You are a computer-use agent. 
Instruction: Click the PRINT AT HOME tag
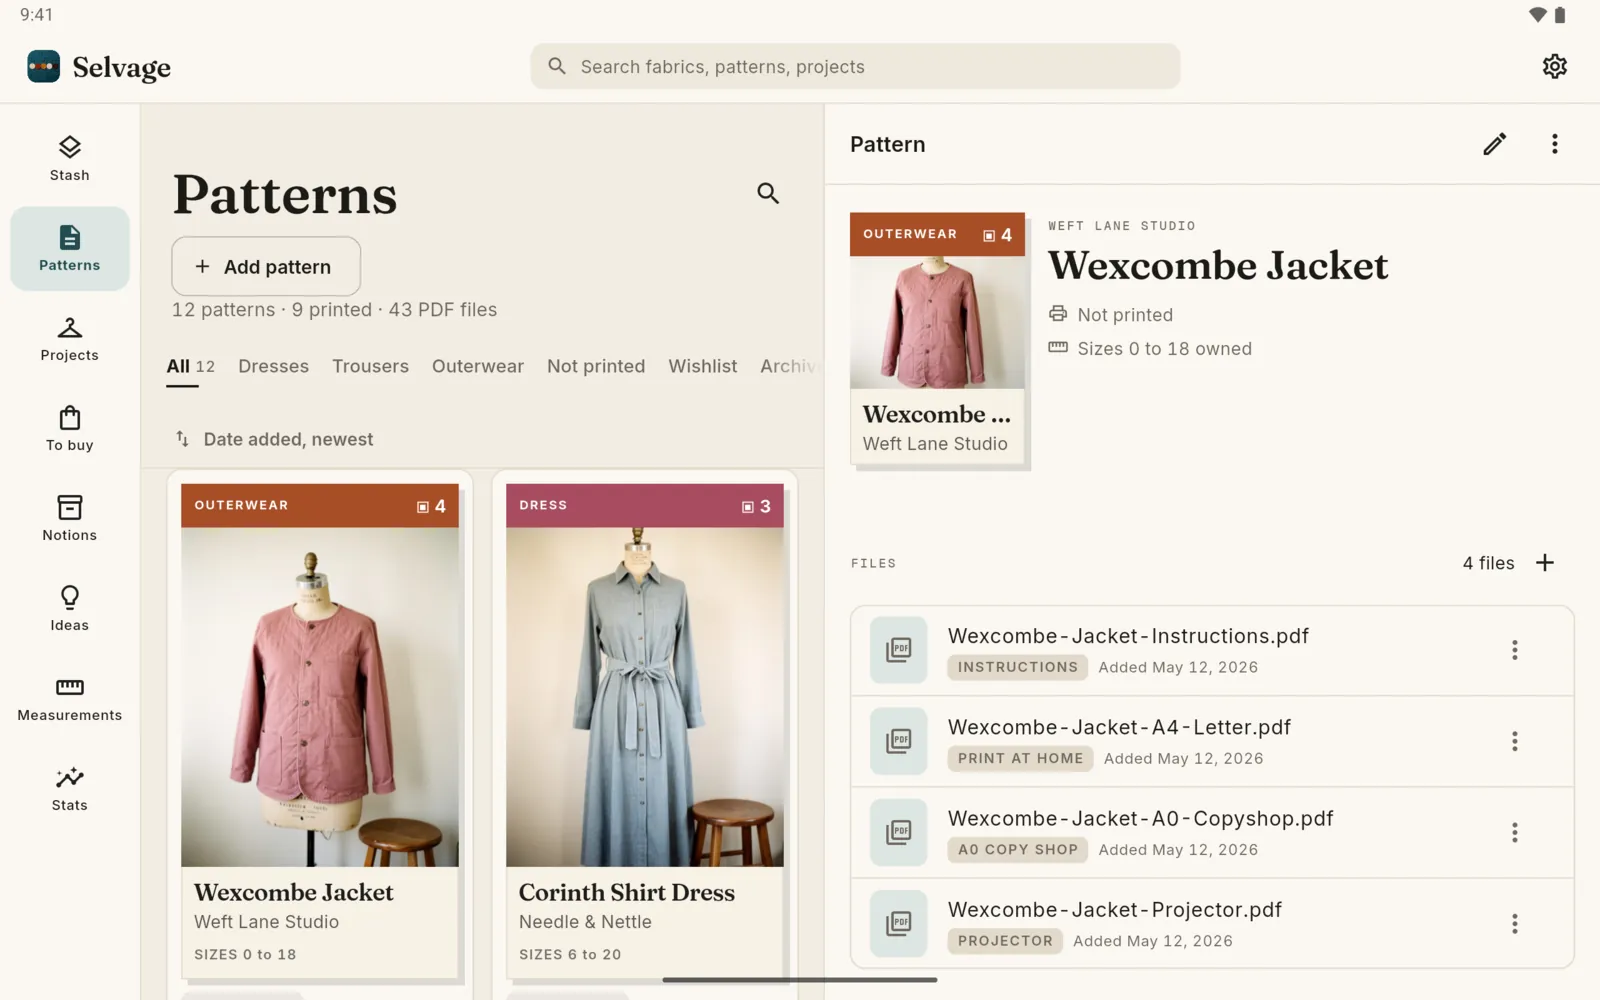coord(1020,758)
